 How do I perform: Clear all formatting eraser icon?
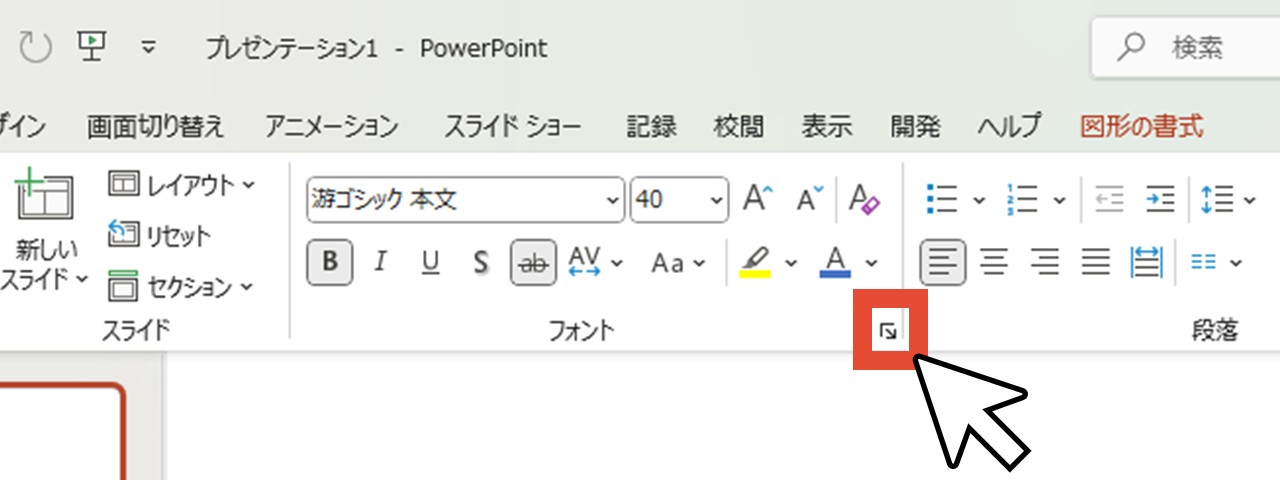click(x=864, y=199)
